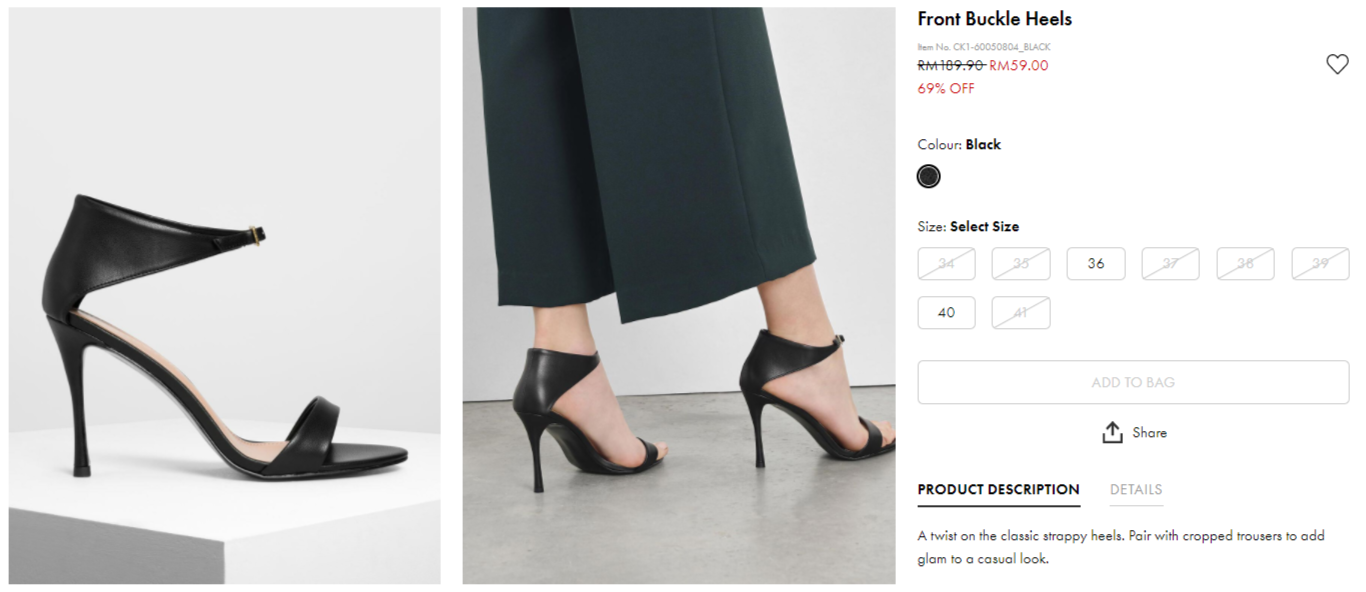Click the Front Buckle Heels title
Screen dimensions: 1366x592
(x=994, y=19)
